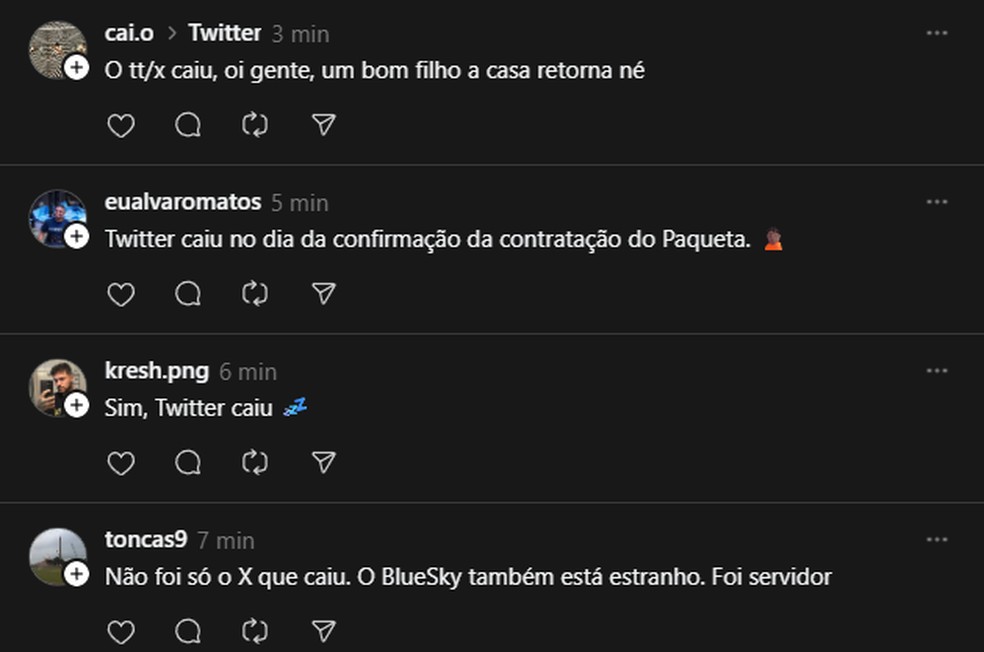Viewport: 984px width, 652px height.
Task: Open the share icon on eualvaromatos's post
Action: point(321,294)
